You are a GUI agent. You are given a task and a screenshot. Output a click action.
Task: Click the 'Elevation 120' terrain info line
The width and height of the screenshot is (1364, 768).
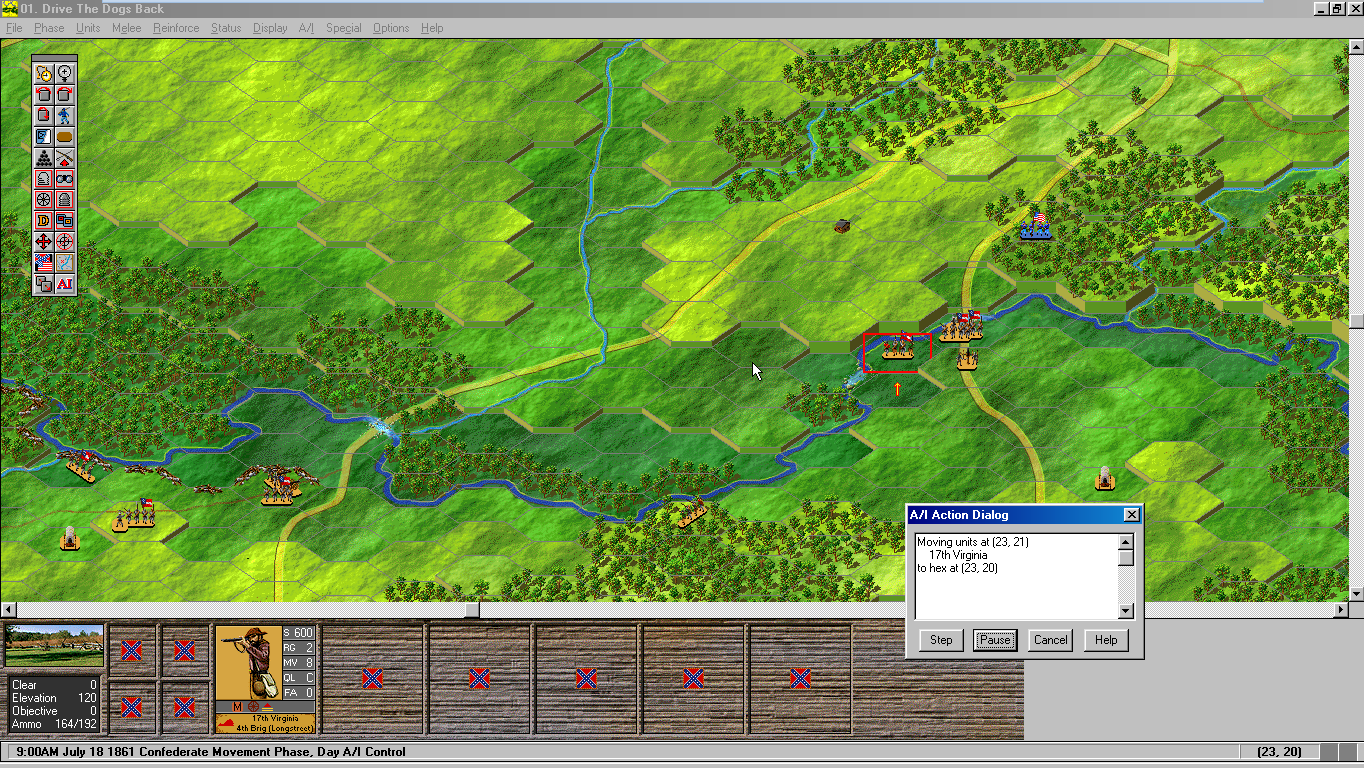point(54,698)
